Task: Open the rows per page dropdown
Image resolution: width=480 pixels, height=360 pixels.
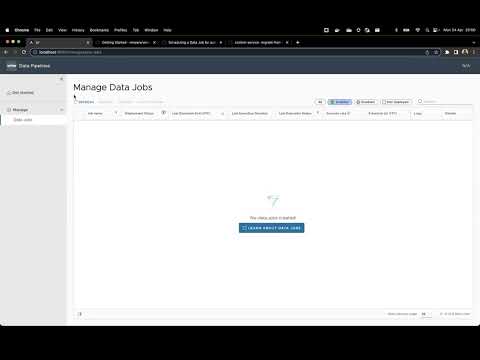Action: [426, 314]
